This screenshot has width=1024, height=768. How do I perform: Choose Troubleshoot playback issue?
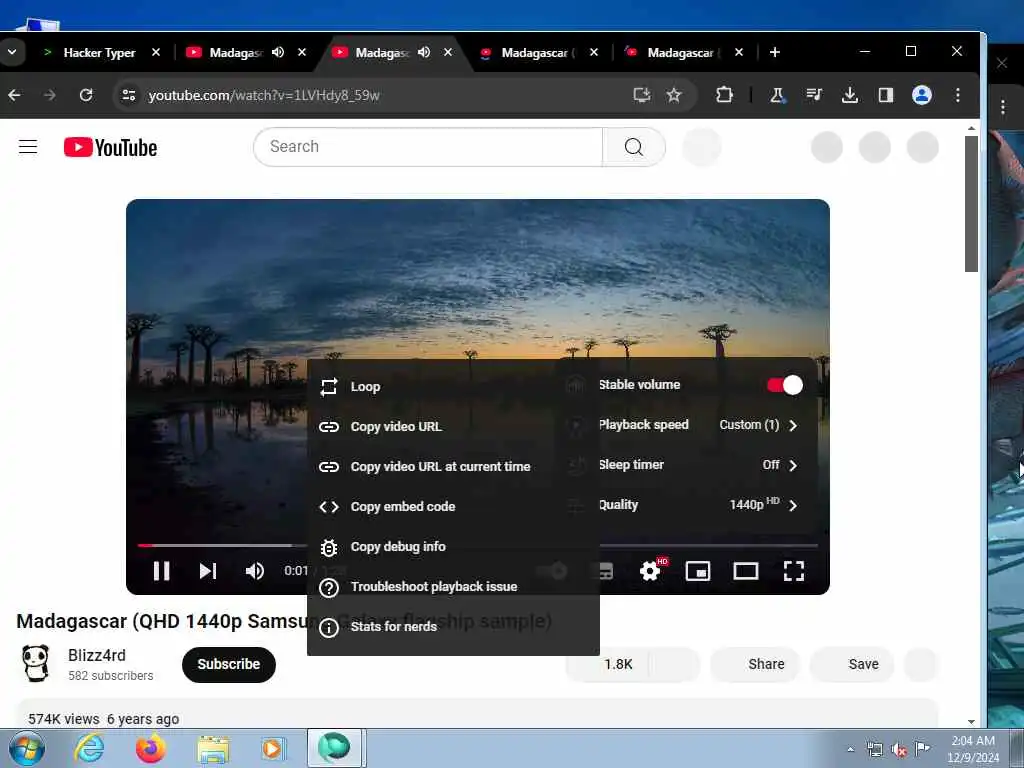(x=453, y=586)
